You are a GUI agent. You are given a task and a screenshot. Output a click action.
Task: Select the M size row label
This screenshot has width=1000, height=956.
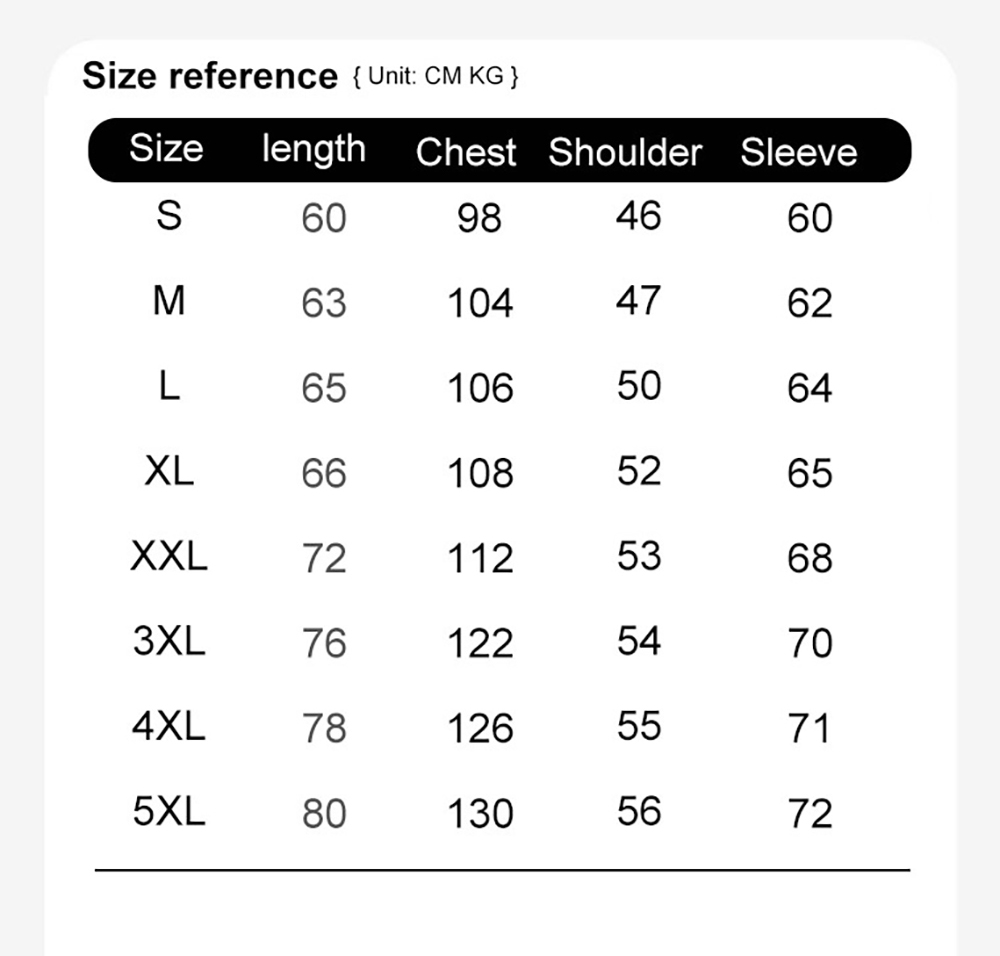pos(169,300)
